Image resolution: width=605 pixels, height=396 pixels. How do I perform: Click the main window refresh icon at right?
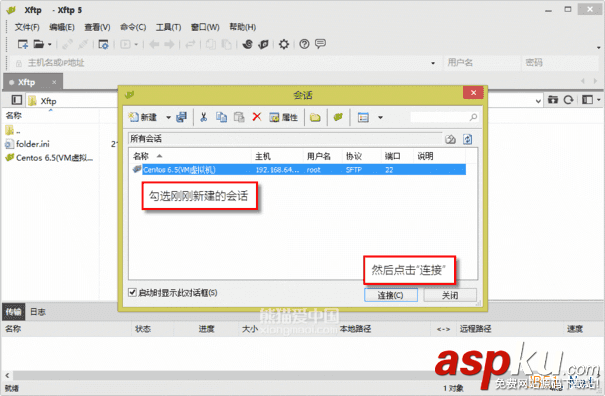(x=568, y=100)
